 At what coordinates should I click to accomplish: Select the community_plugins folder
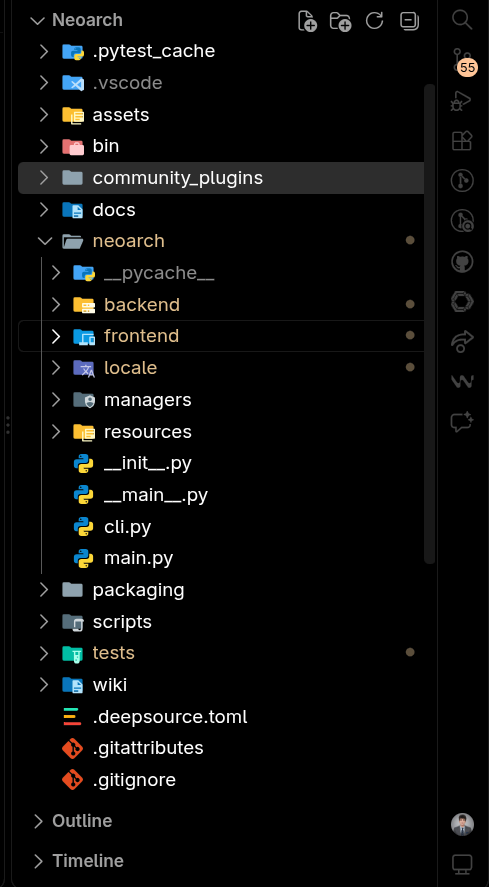(x=221, y=178)
